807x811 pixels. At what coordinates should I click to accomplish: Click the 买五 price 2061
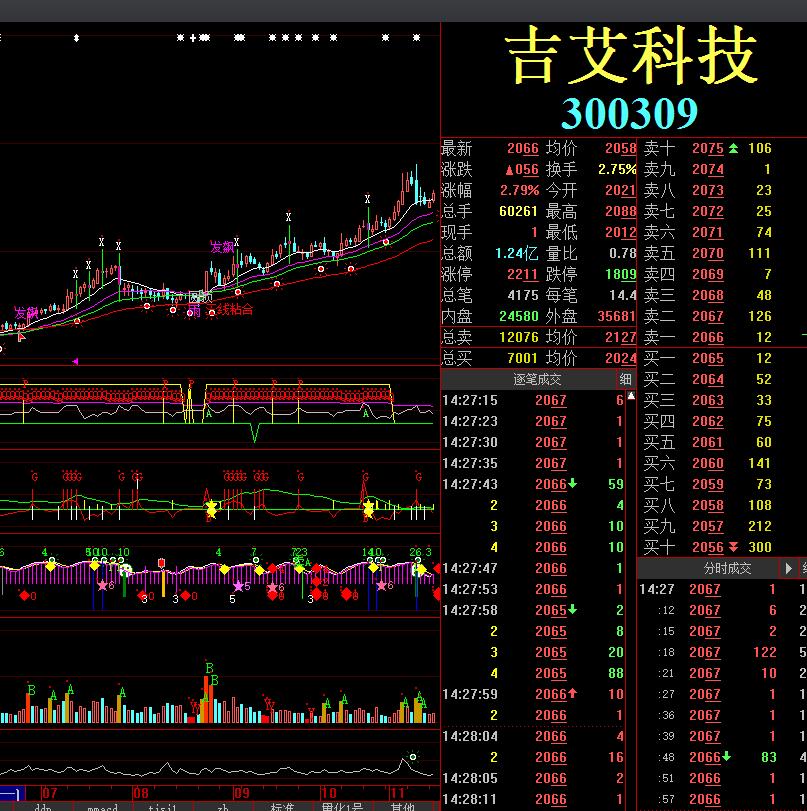(708, 443)
